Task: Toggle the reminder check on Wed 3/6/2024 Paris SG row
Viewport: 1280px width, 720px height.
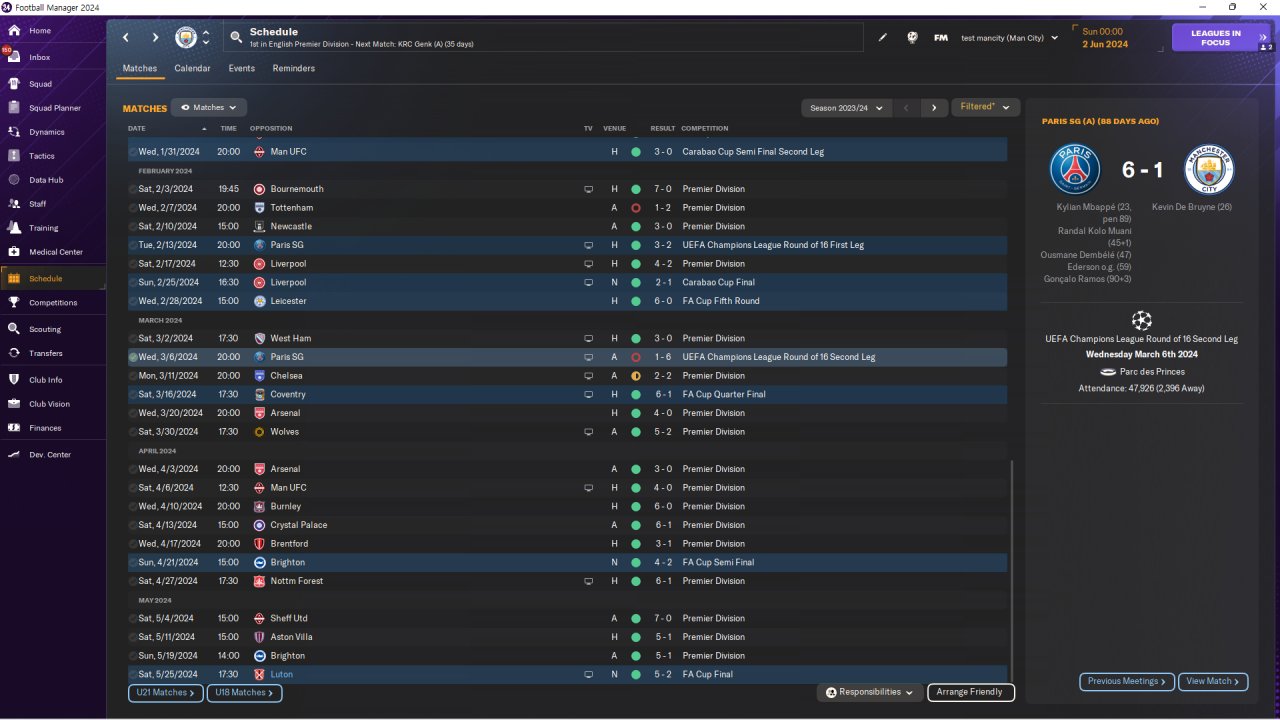Action: (x=133, y=357)
